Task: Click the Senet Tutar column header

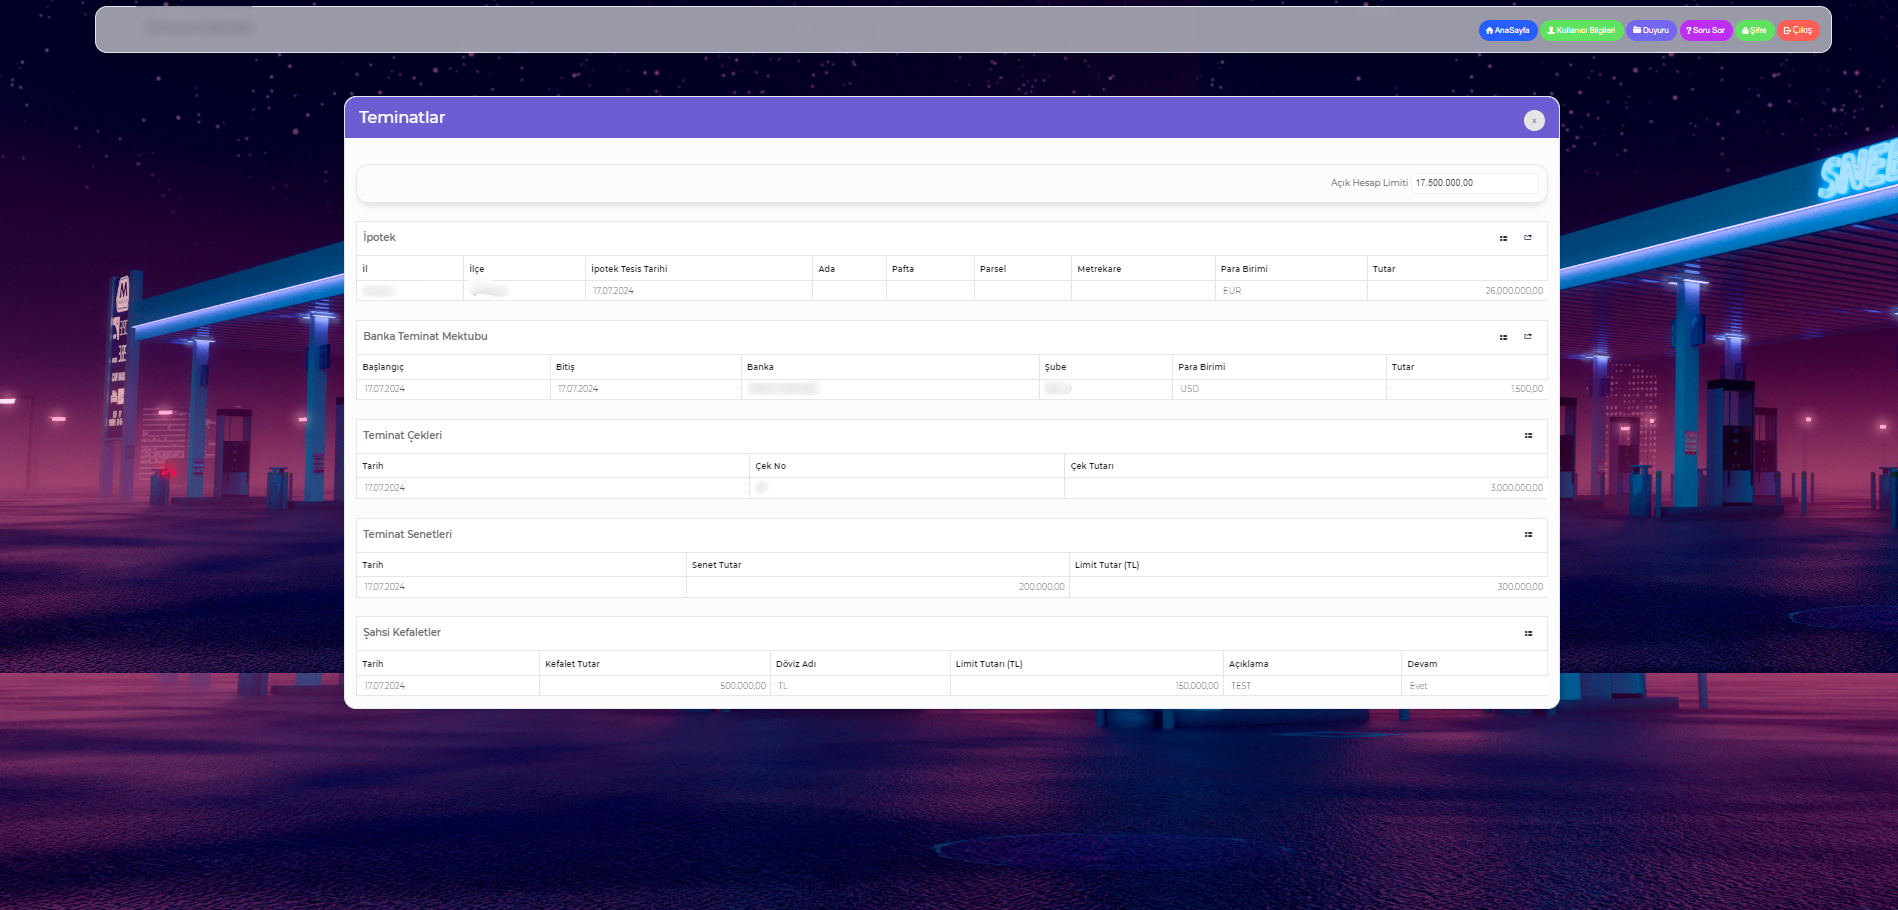Action: coord(716,565)
